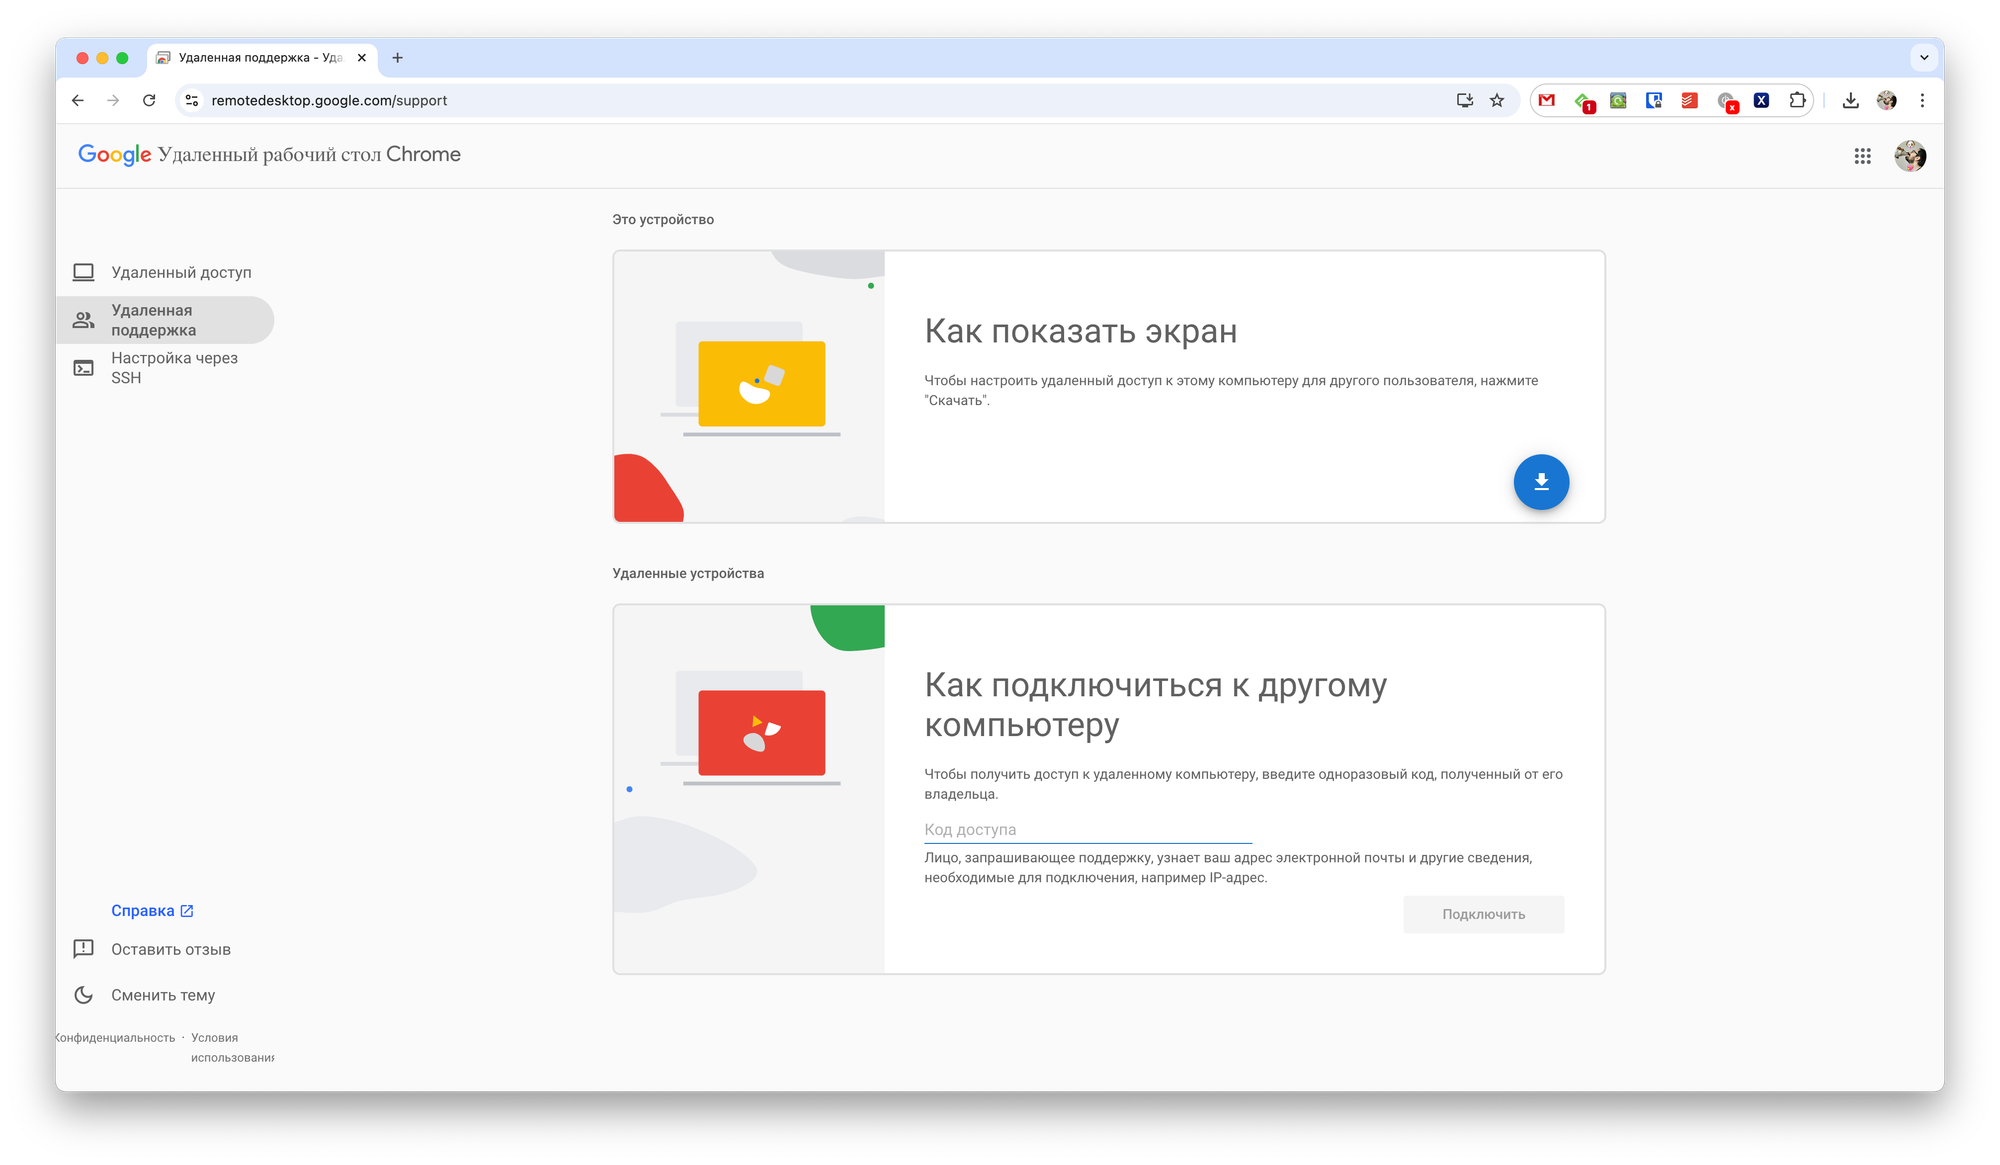Click install app icon in address bar
2000x1165 pixels.
pyautogui.click(x=1465, y=100)
